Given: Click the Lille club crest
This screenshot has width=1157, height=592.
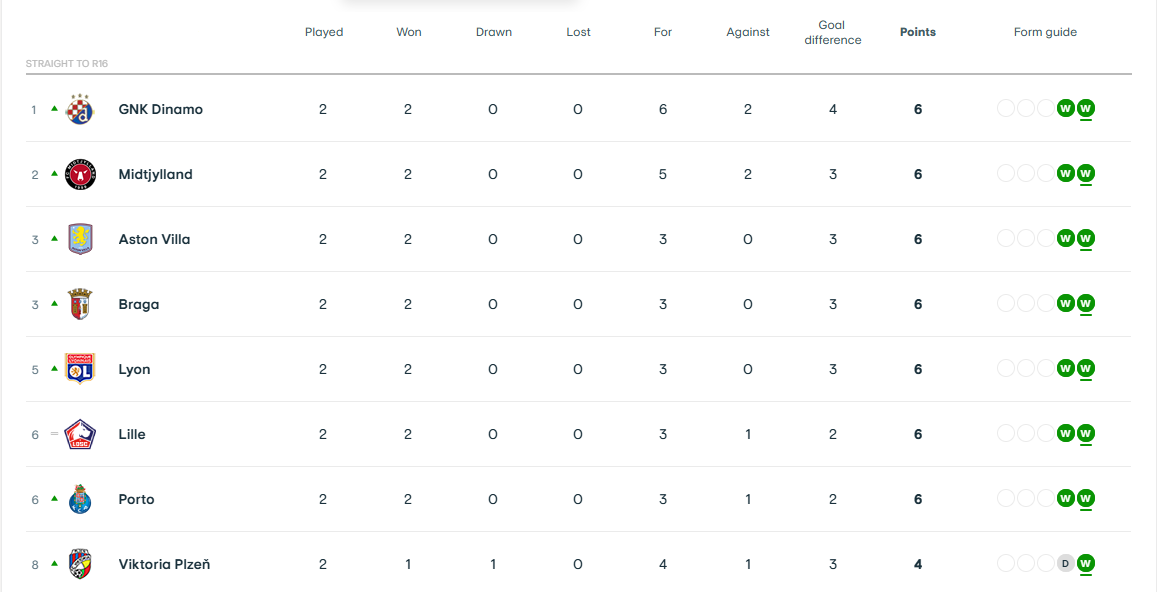Looking at the screenshot, I should point(80,434).
